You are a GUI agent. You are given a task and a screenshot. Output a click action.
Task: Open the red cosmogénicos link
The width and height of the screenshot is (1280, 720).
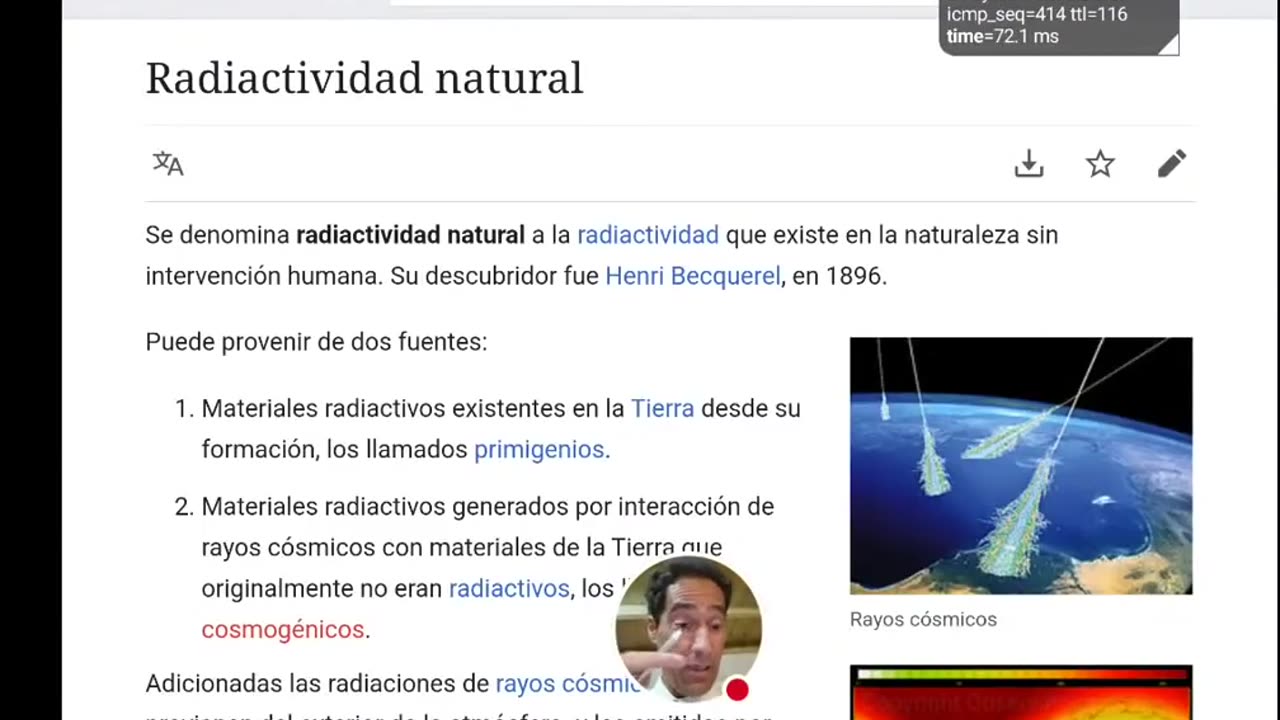click(283, 630)
